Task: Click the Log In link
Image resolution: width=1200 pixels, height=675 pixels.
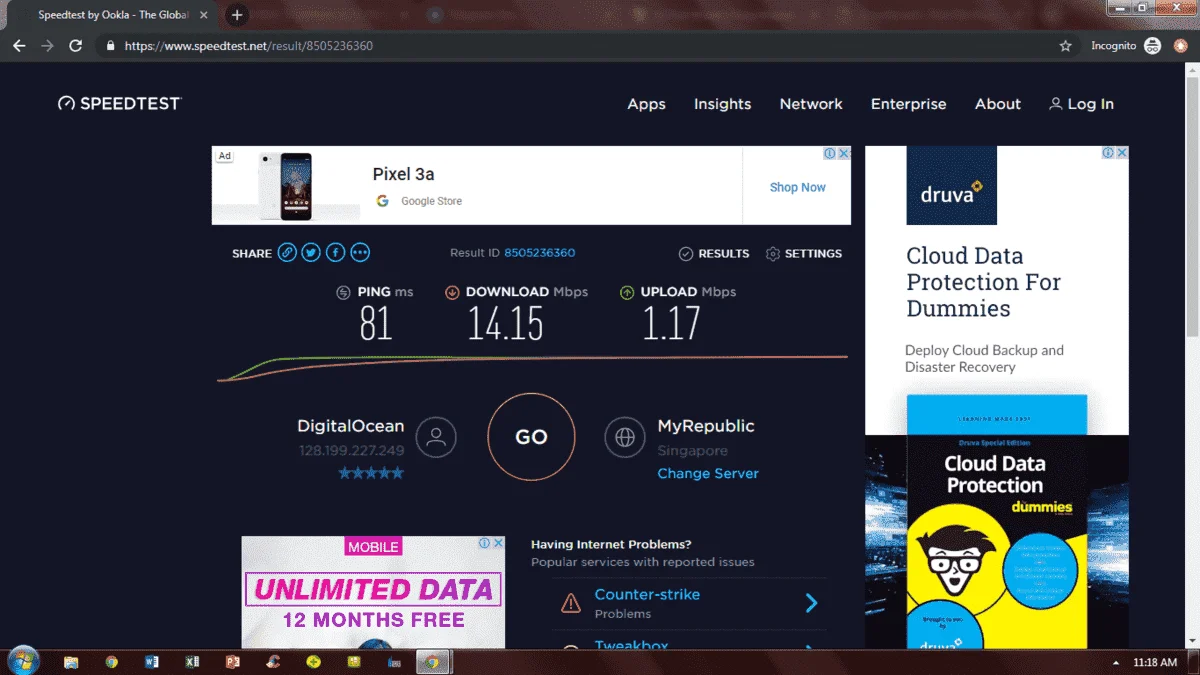Action: tap(1090, 104)
